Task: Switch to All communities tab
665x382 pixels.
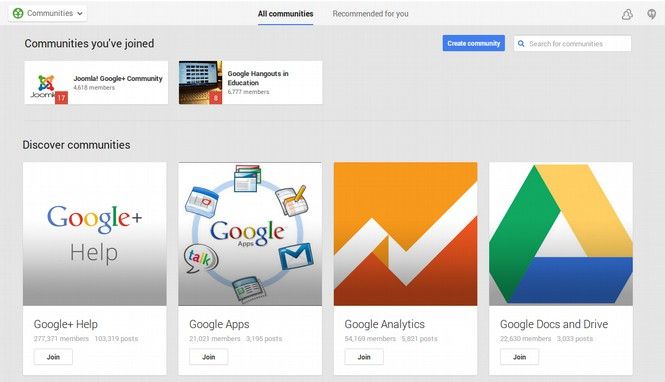Action: (285, 14)
